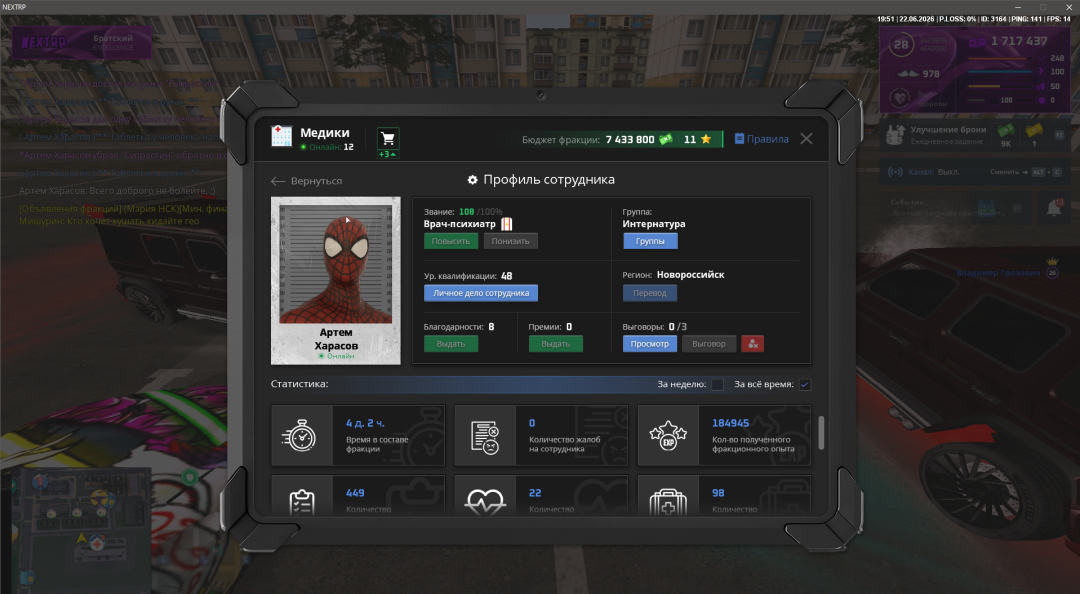Close the faction tablet panel with X
This screenshot has height=594, width=1080.
click(x=807, y=139)
